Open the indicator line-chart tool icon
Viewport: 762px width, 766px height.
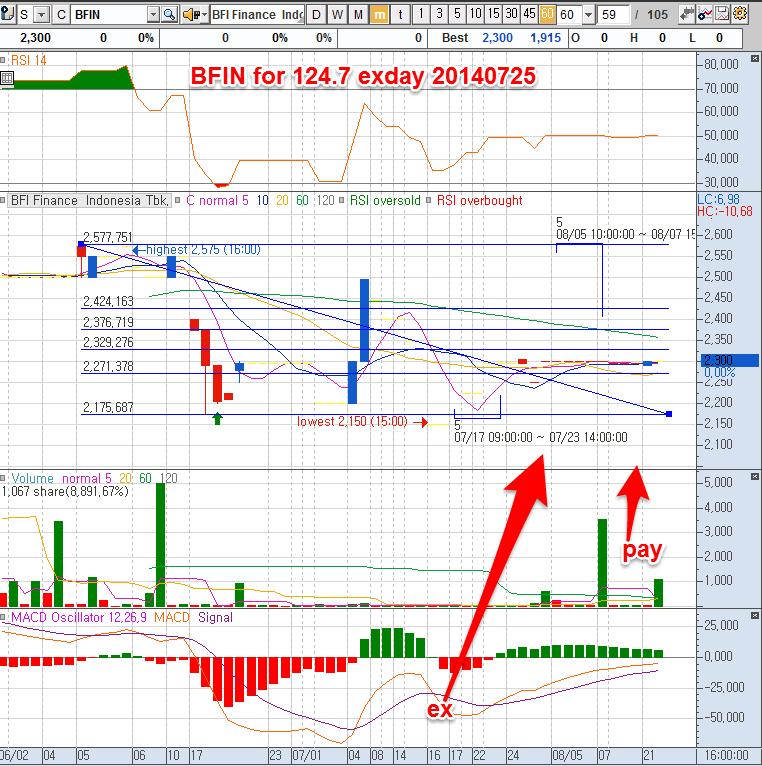(x=704, y=14)
